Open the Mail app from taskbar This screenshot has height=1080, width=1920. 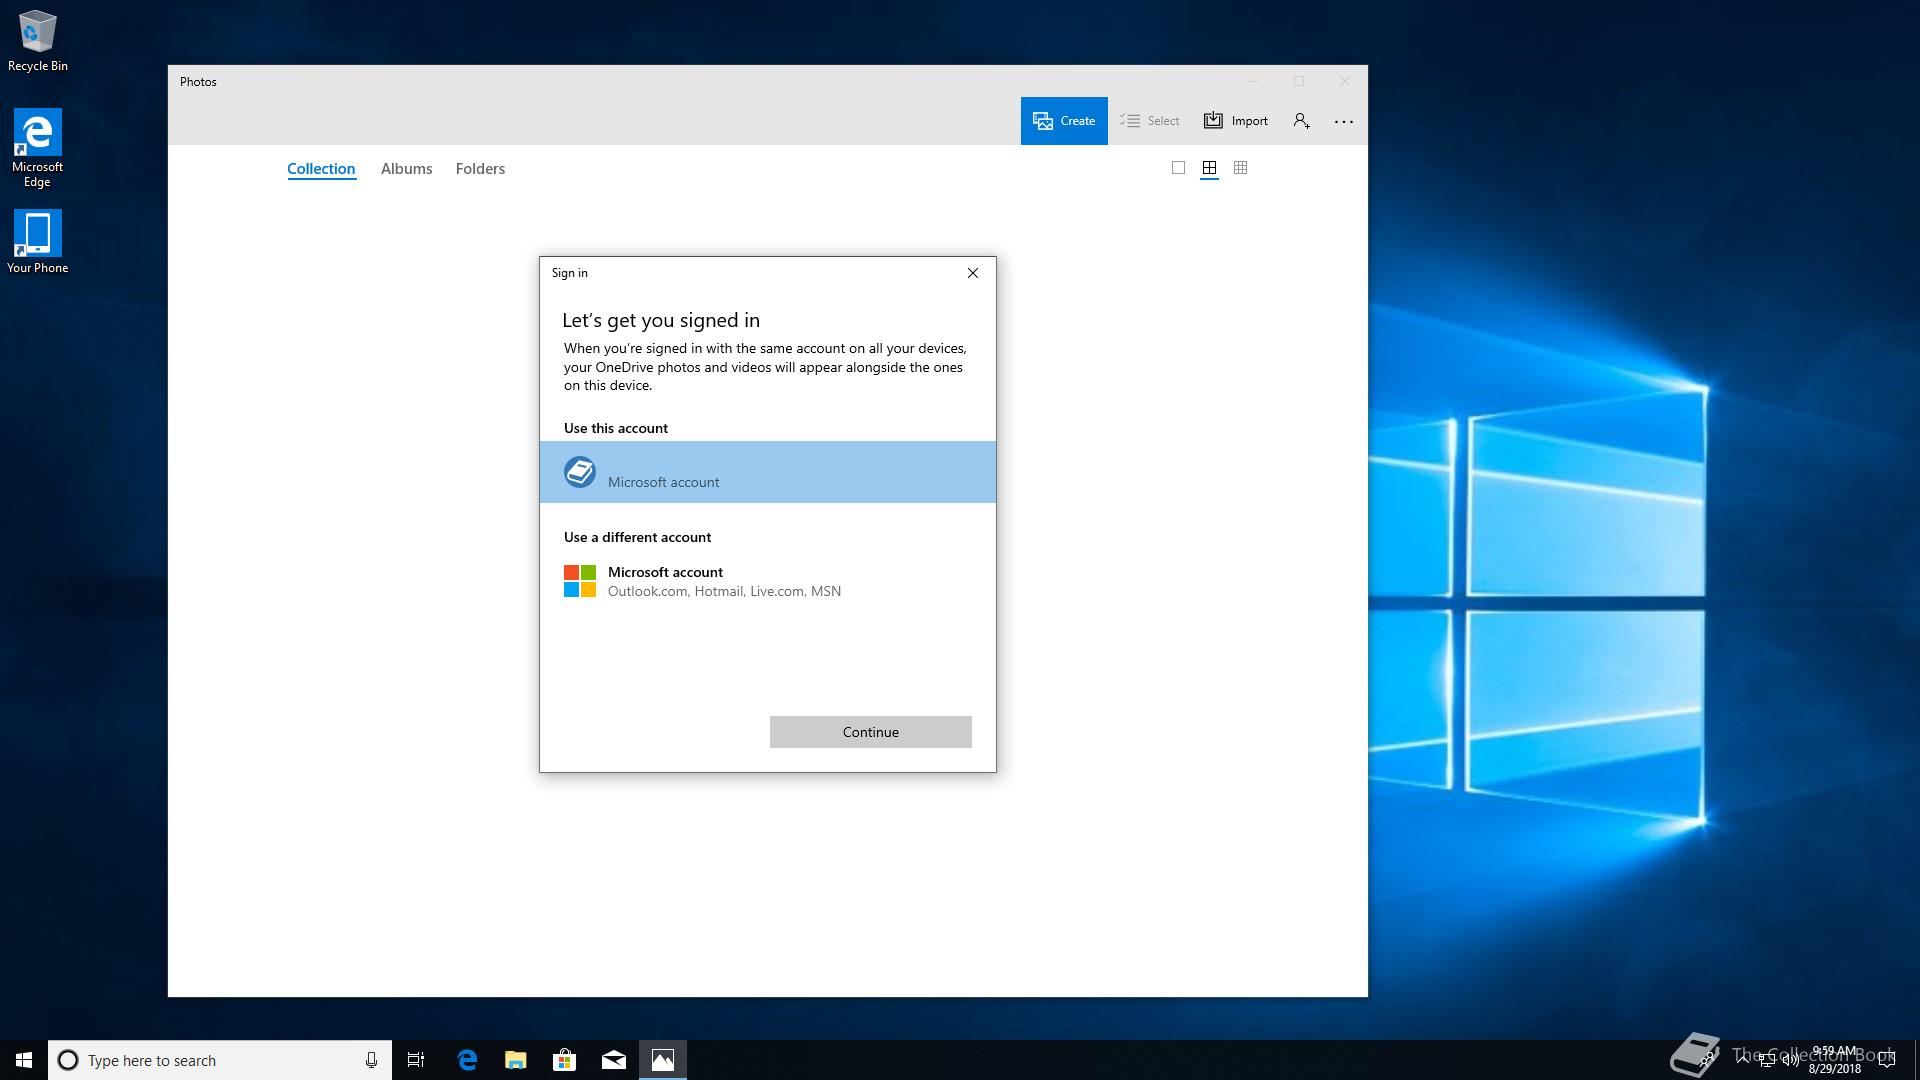pos(614,1060)
